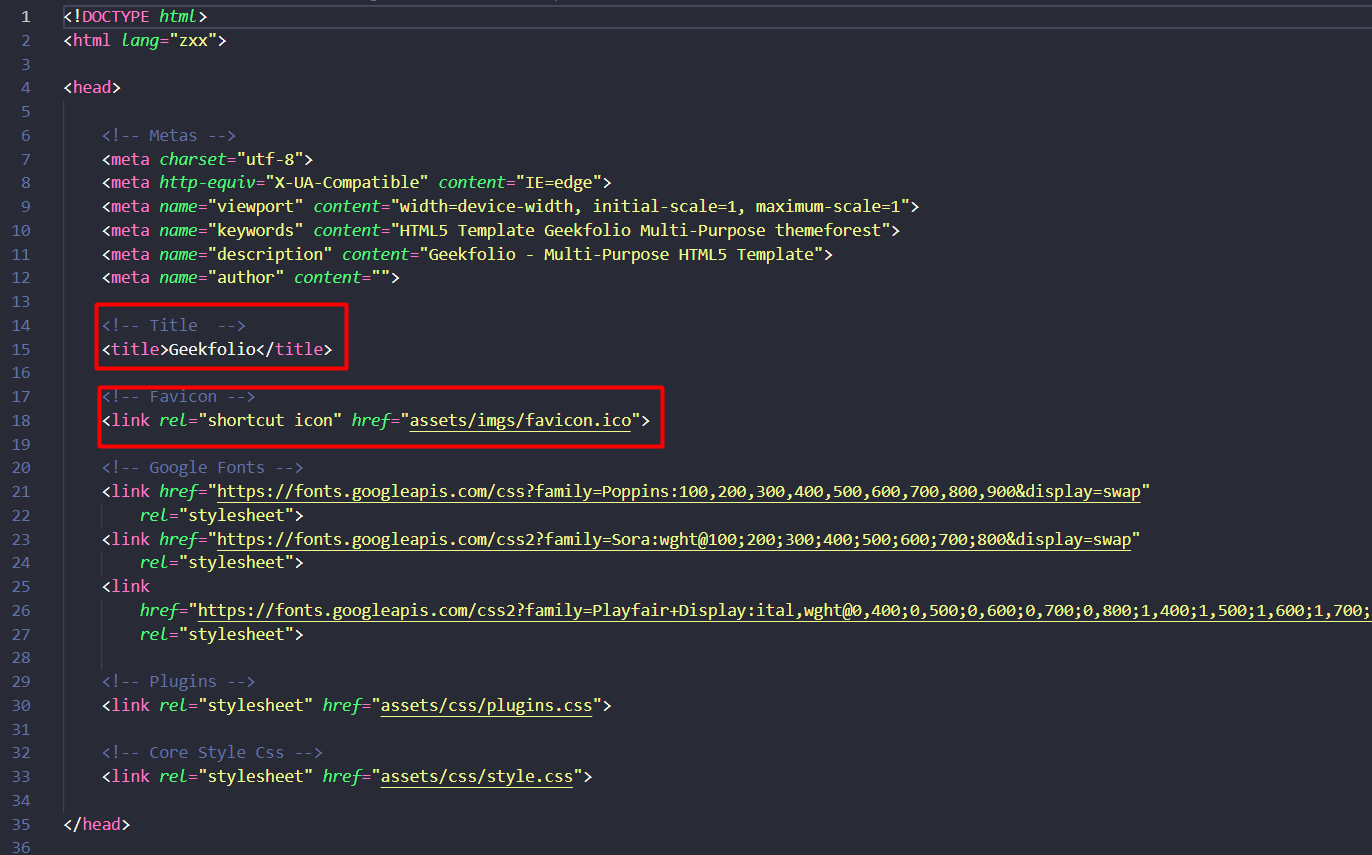
Task: Click the "zxx" lang attribute value
Action: pyautogui.click(x=193, y=41)
